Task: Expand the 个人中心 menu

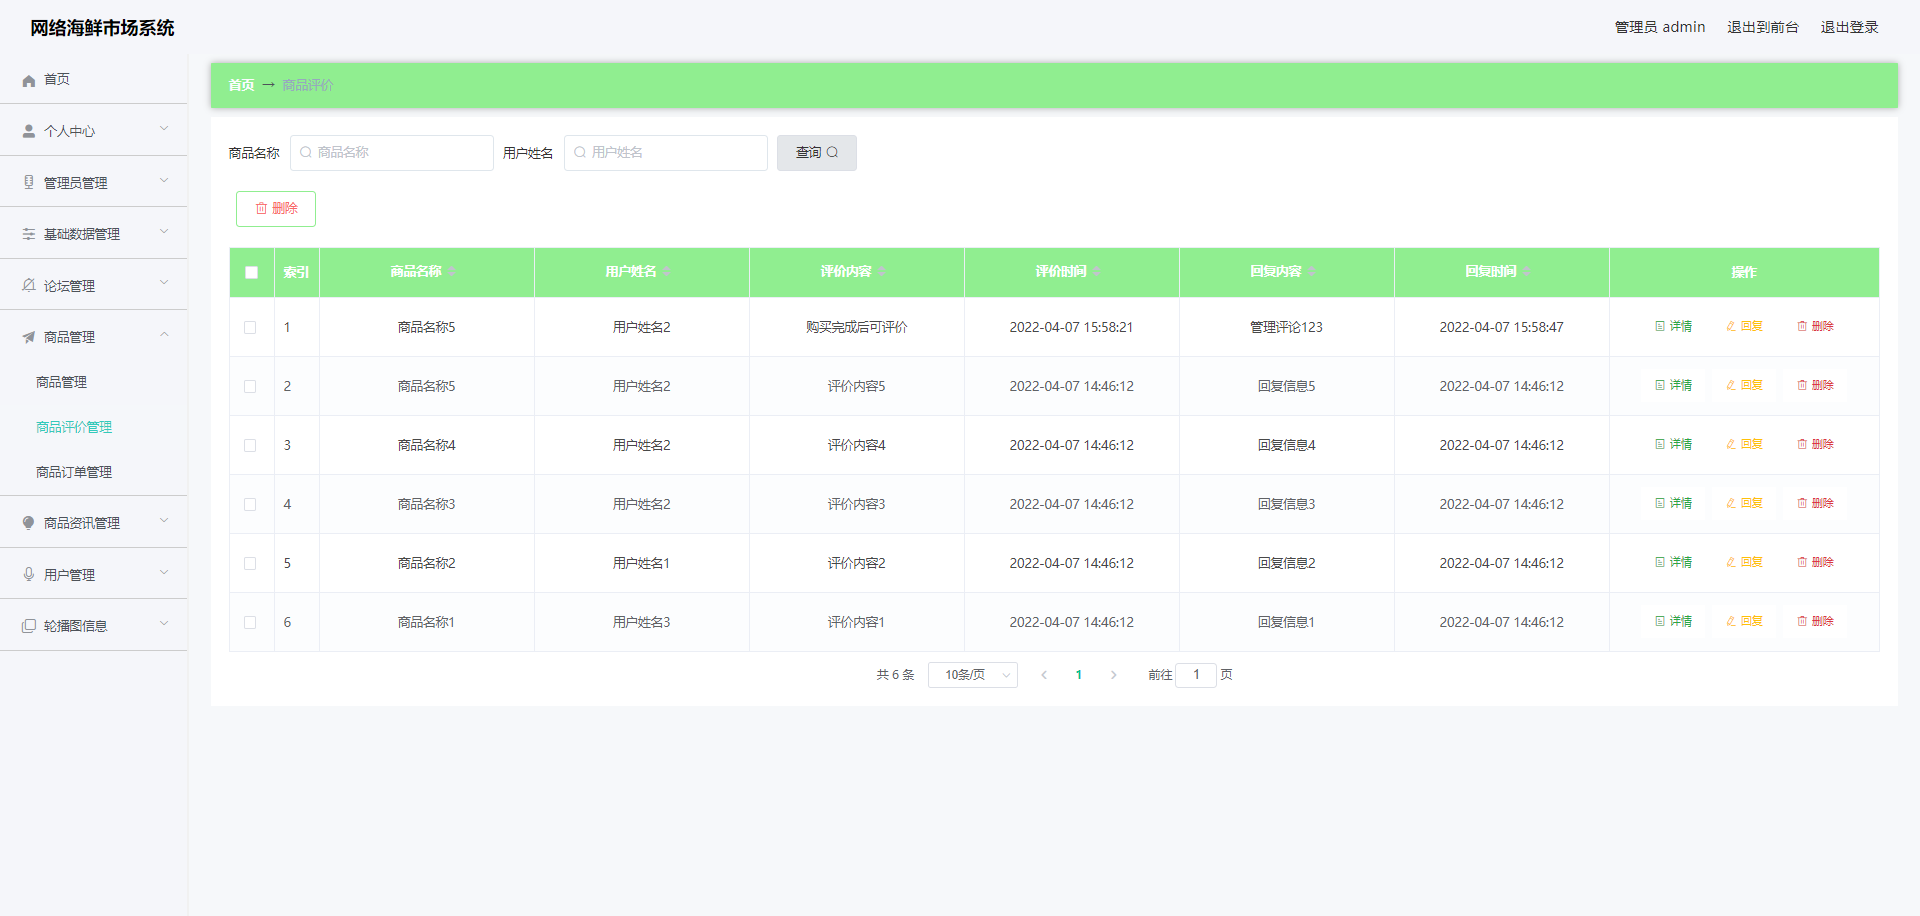Action: [x=94, y=130]
